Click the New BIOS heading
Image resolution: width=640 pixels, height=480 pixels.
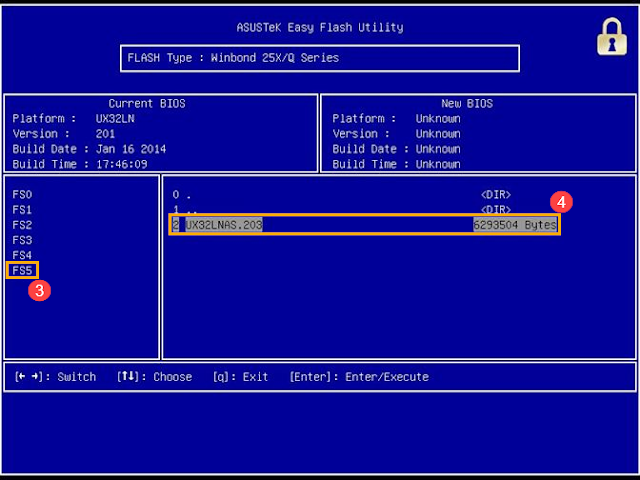coord(467,104)
